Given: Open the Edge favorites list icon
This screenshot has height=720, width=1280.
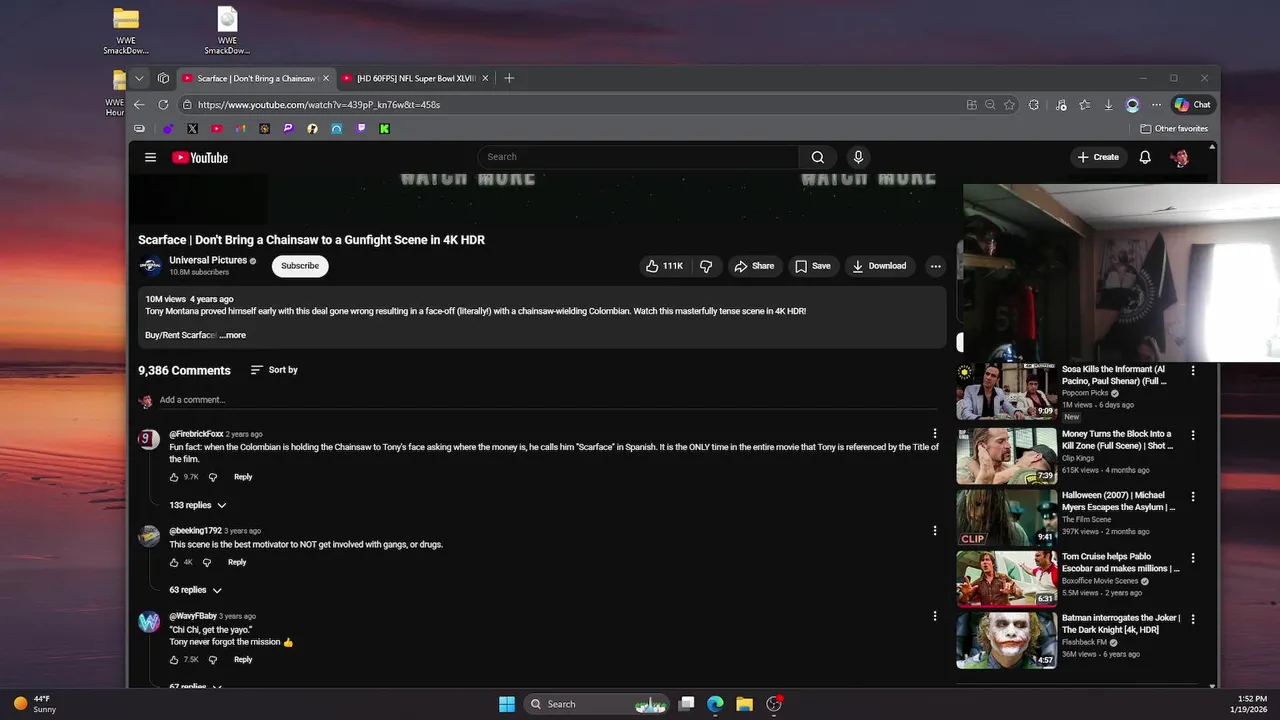Looking at the screenshot, I should (1084, 104).
